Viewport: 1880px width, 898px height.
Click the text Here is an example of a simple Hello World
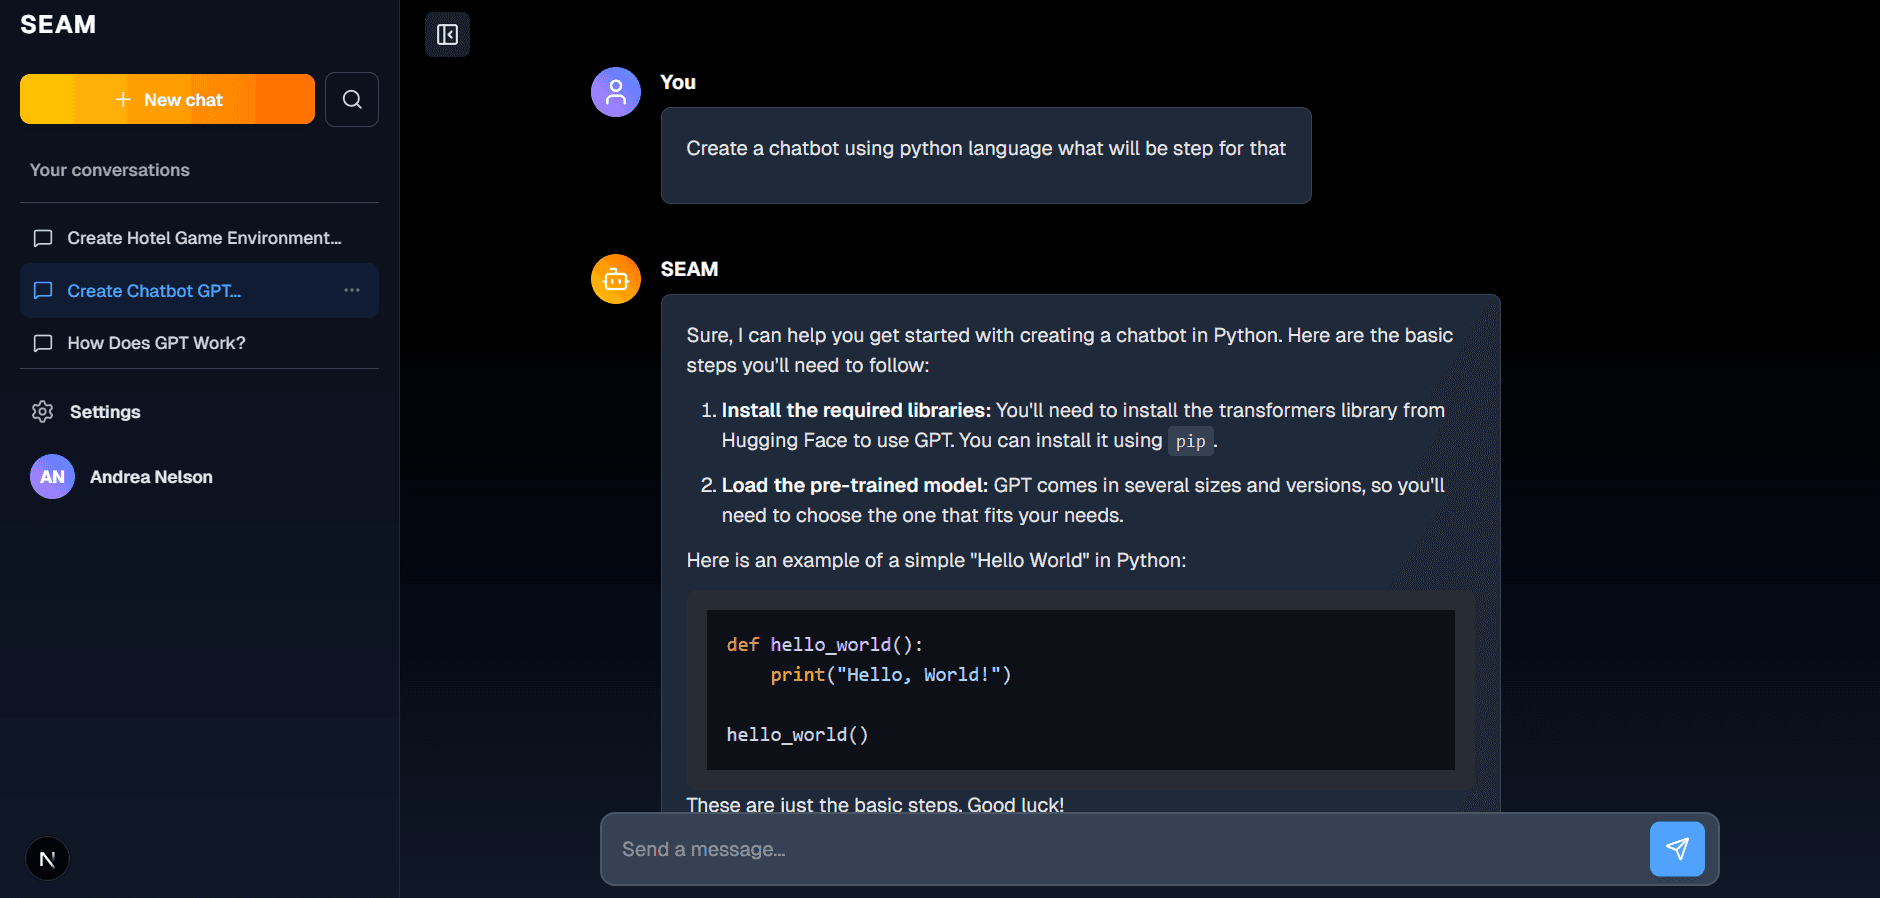tap(936, 560)
